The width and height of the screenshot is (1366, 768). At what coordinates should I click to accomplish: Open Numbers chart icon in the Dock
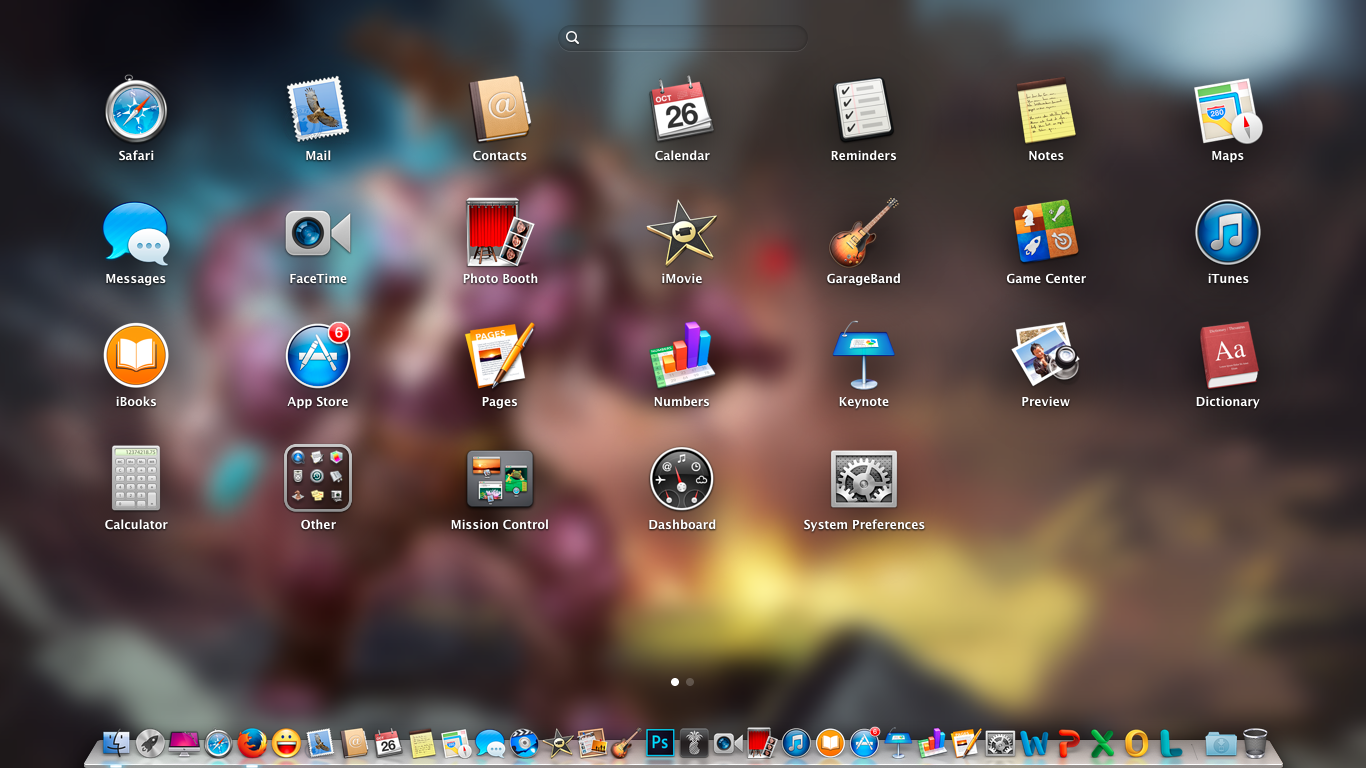932,743
